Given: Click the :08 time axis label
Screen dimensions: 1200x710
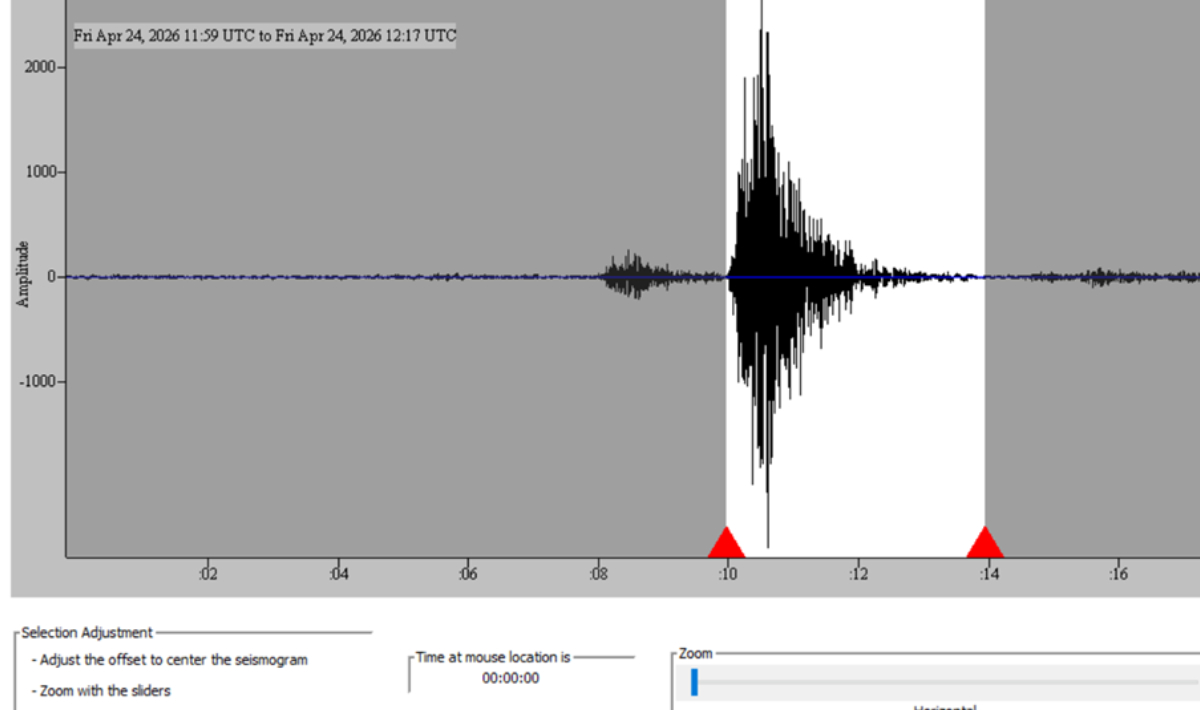Looking at the screenshot, I should click(x=597, y=574).
